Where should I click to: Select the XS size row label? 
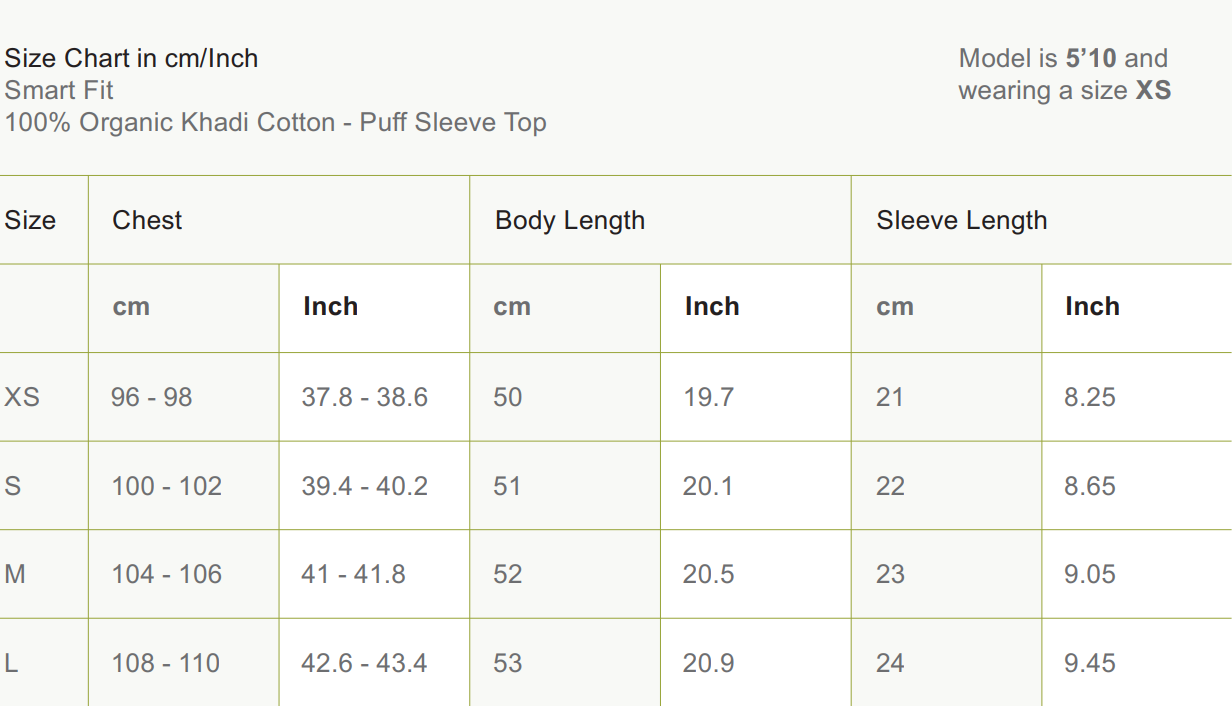[x=22, y=397]
